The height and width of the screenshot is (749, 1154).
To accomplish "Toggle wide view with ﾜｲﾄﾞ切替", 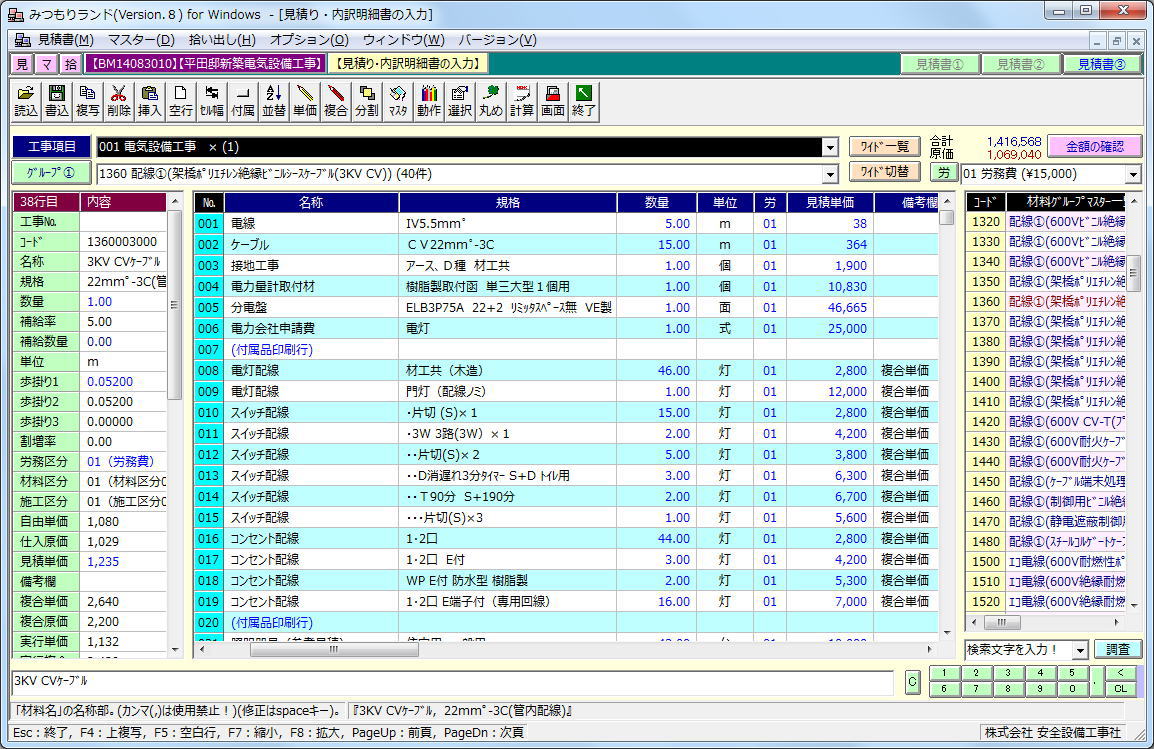I will coord(884,172).
